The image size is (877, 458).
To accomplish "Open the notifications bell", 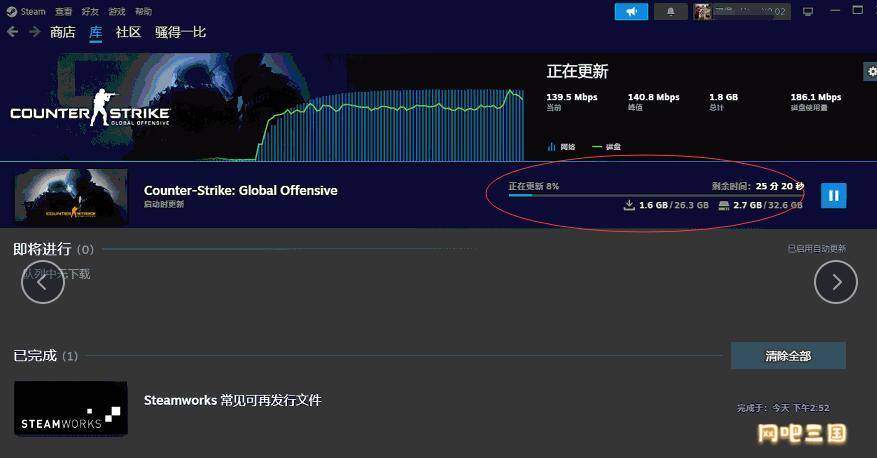I will 671,11.
